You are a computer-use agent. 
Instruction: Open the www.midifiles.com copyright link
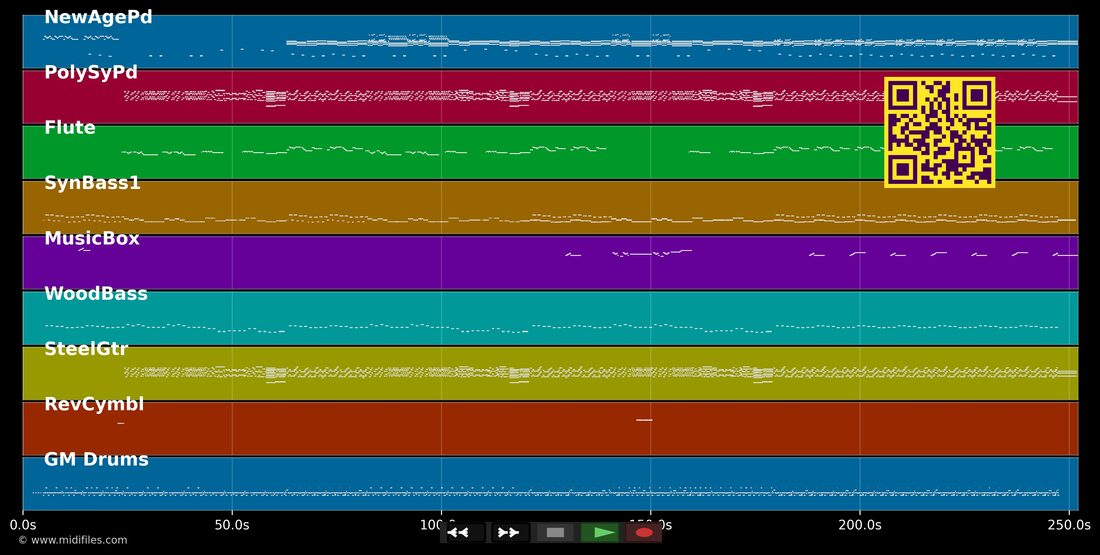tap(73, 540)
